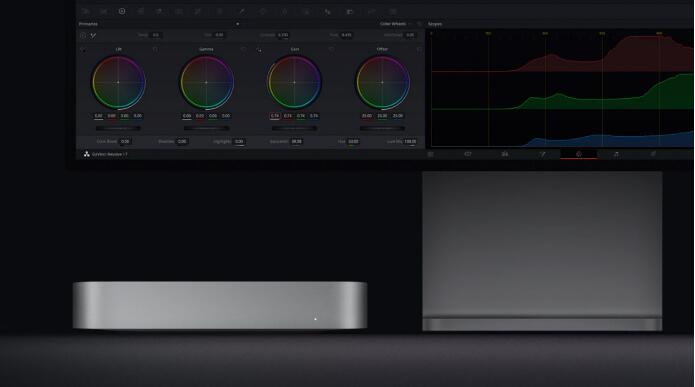Viewport: 695px width, 387px height.
Task: Reset the Gamma color wheel
Action: point(243,49)
